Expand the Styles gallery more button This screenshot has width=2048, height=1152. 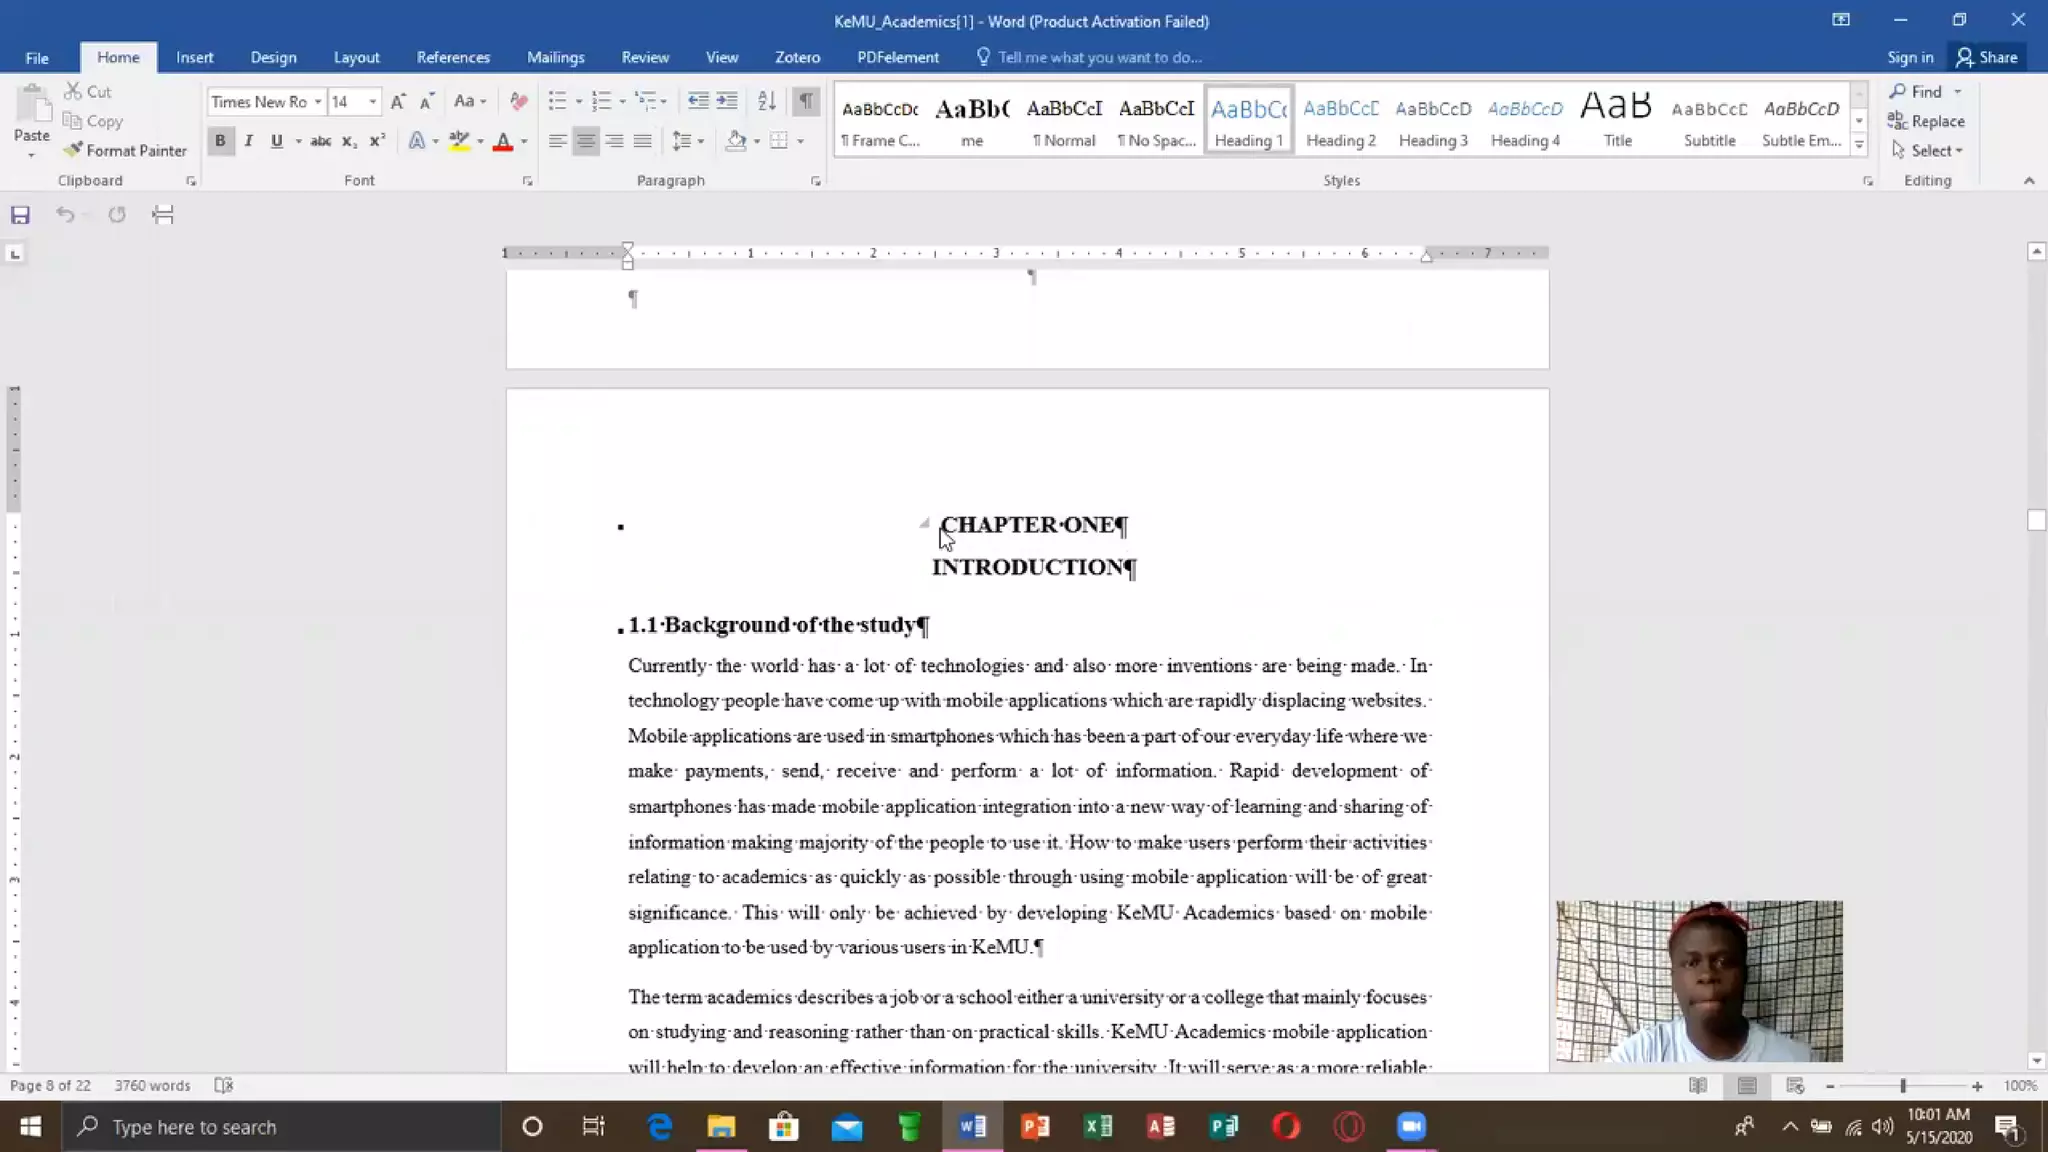1859,145
